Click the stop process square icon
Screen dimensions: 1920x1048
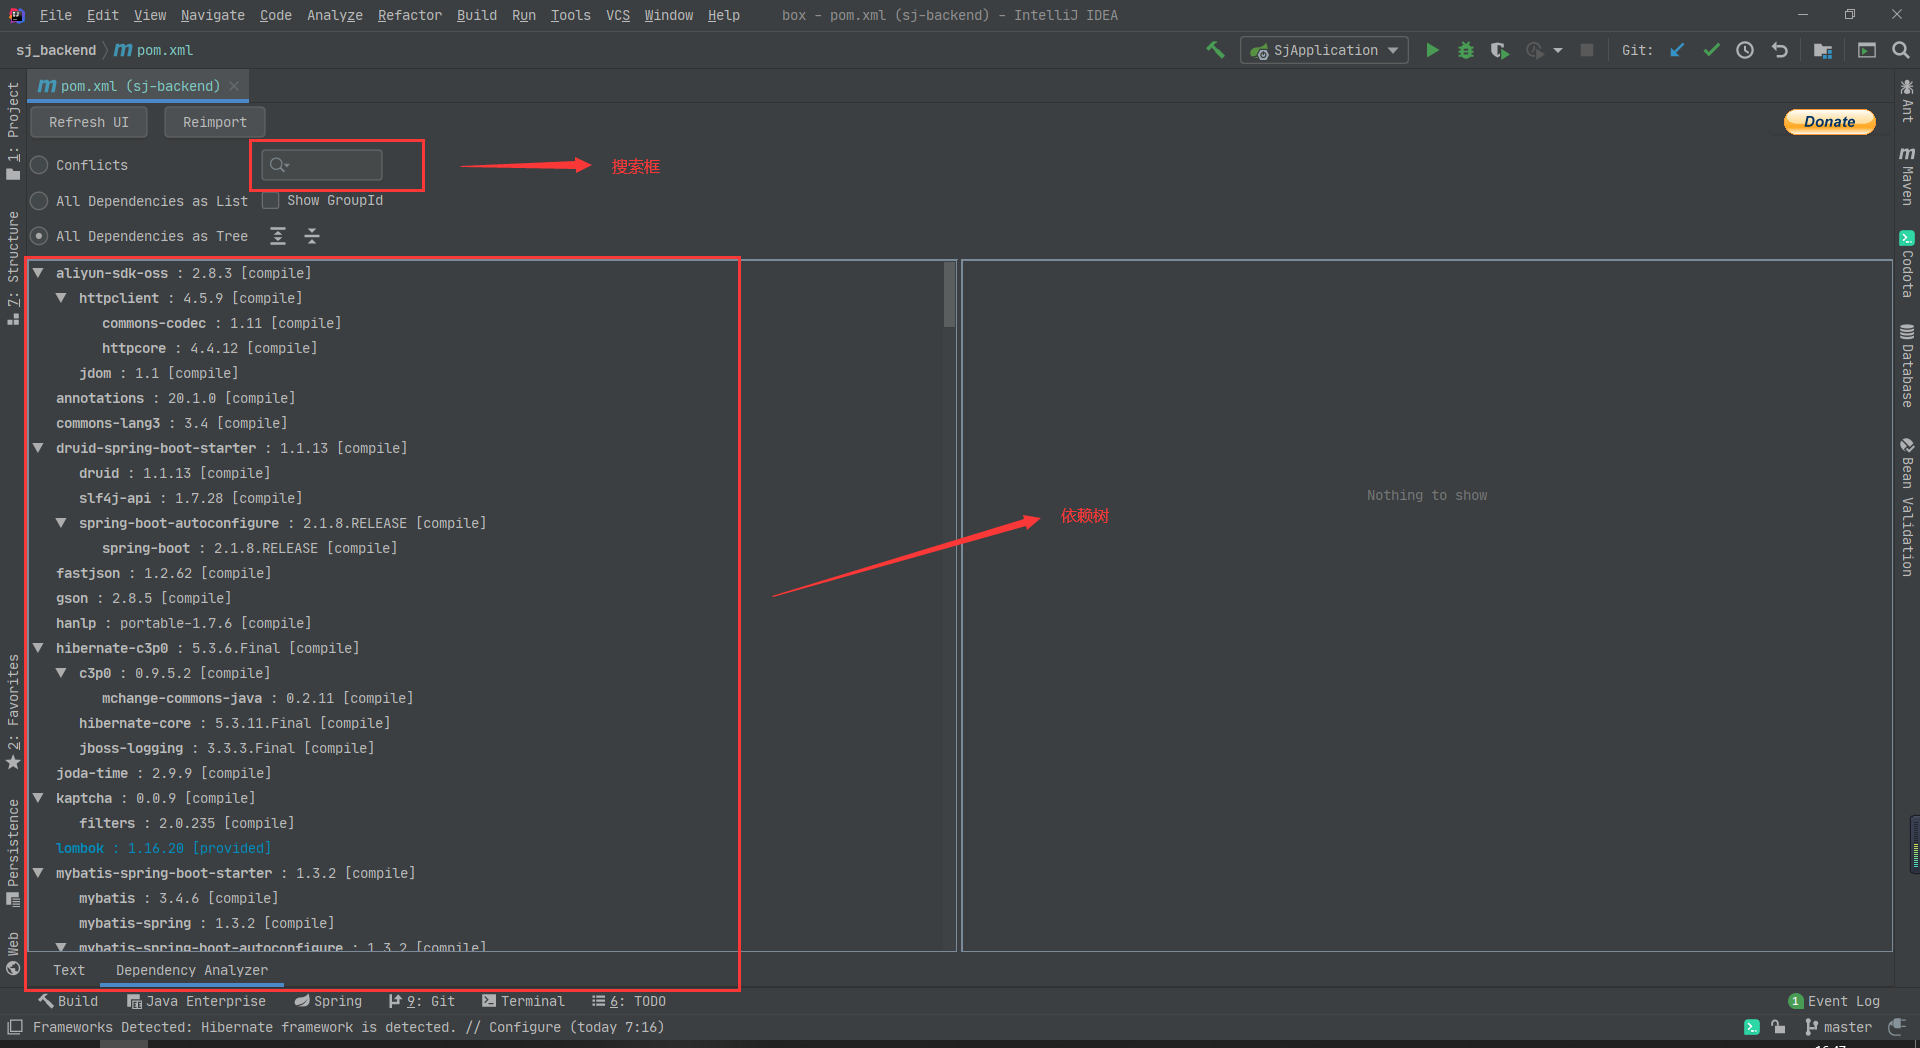(1586, 50)
